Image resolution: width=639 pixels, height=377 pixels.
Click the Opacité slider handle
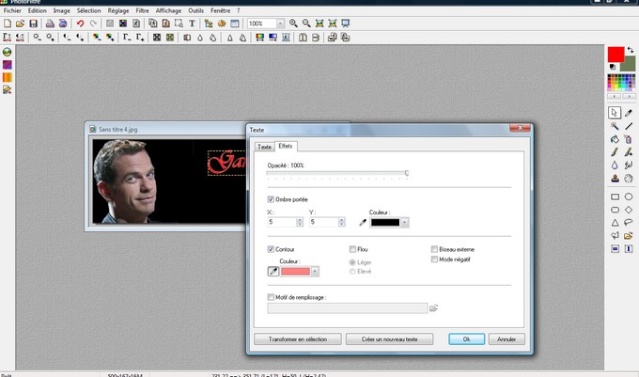pos(407,173)
